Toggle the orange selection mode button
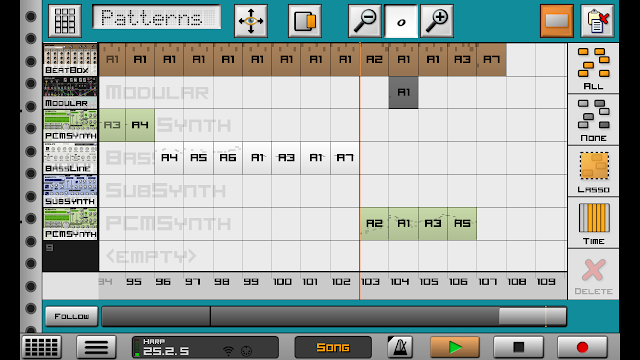The height and width of the screenshot is (360, 640). [x=557, y=21]
